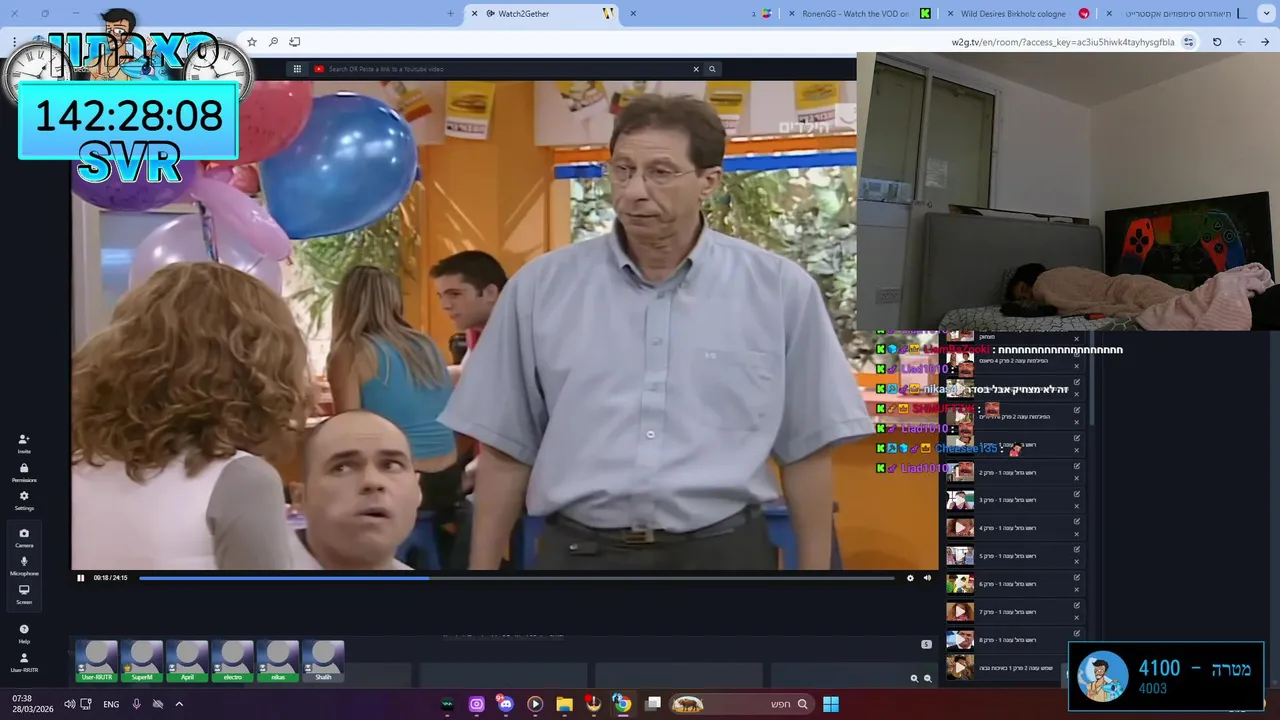Open File Explorer from the taskbar
This screenshot has height=720, width=1280.
point(564,704)
